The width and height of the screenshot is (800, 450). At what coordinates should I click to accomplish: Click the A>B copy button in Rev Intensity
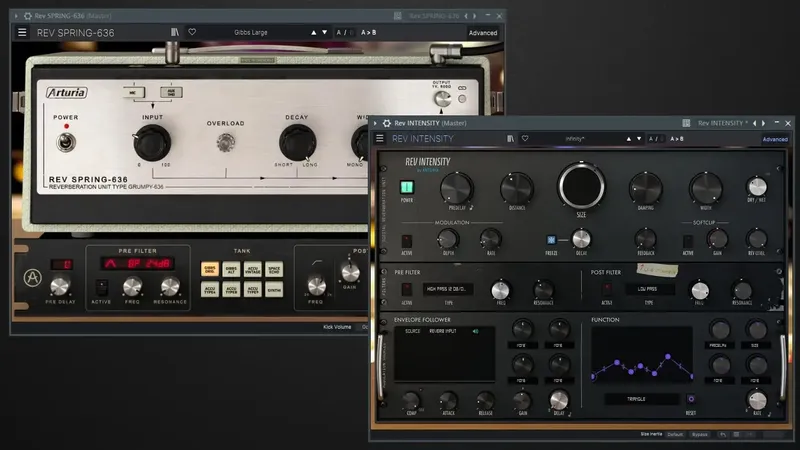point(677,138)
